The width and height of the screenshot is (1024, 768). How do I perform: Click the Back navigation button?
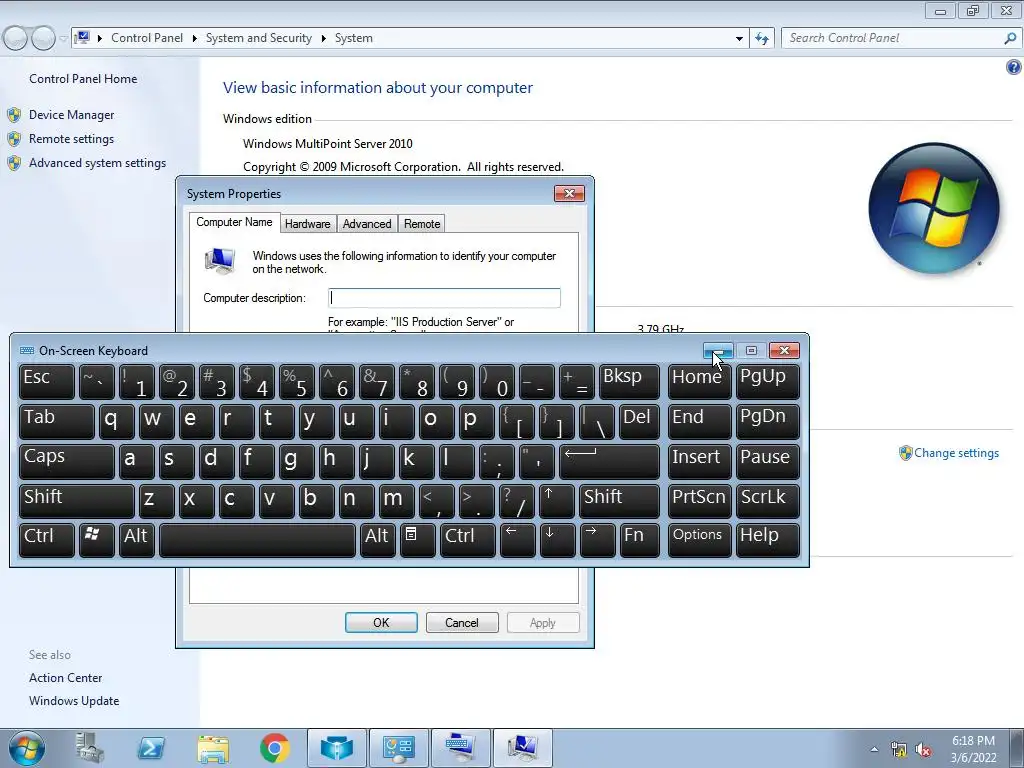(x=15, y=39)
